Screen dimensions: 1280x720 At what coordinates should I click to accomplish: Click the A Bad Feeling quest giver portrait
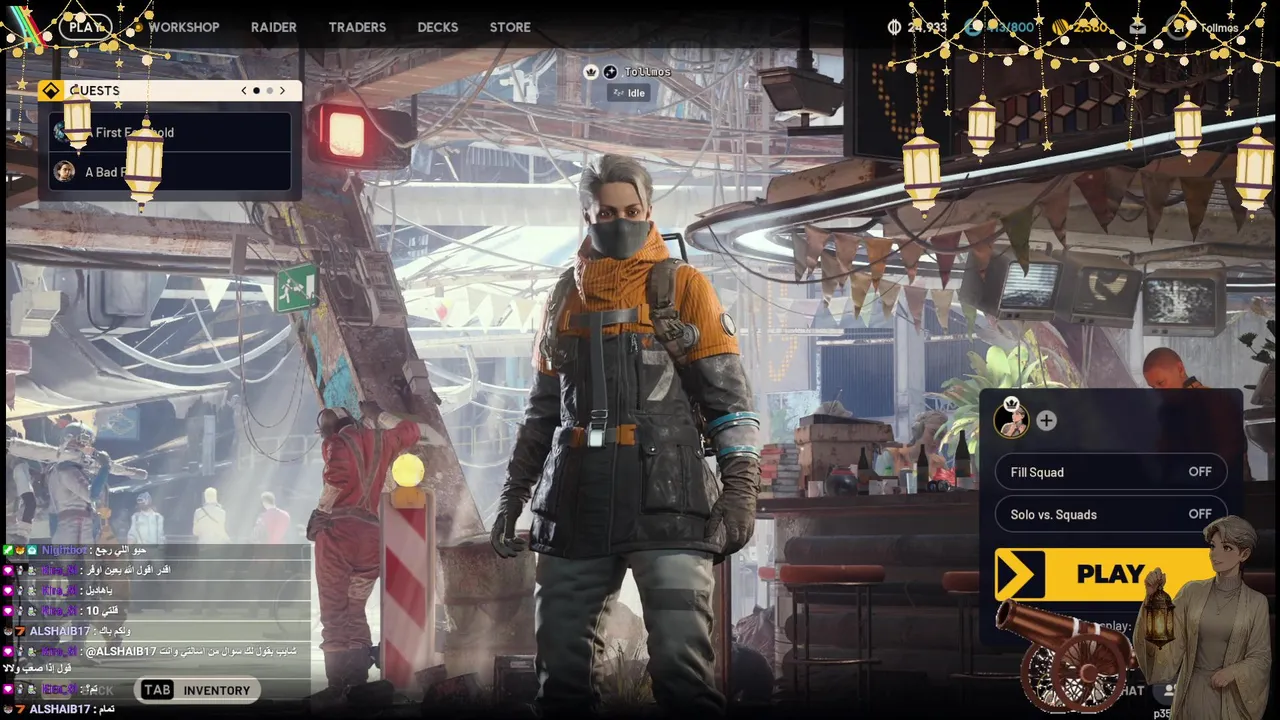pyautogui.click(x=64, y=172)
